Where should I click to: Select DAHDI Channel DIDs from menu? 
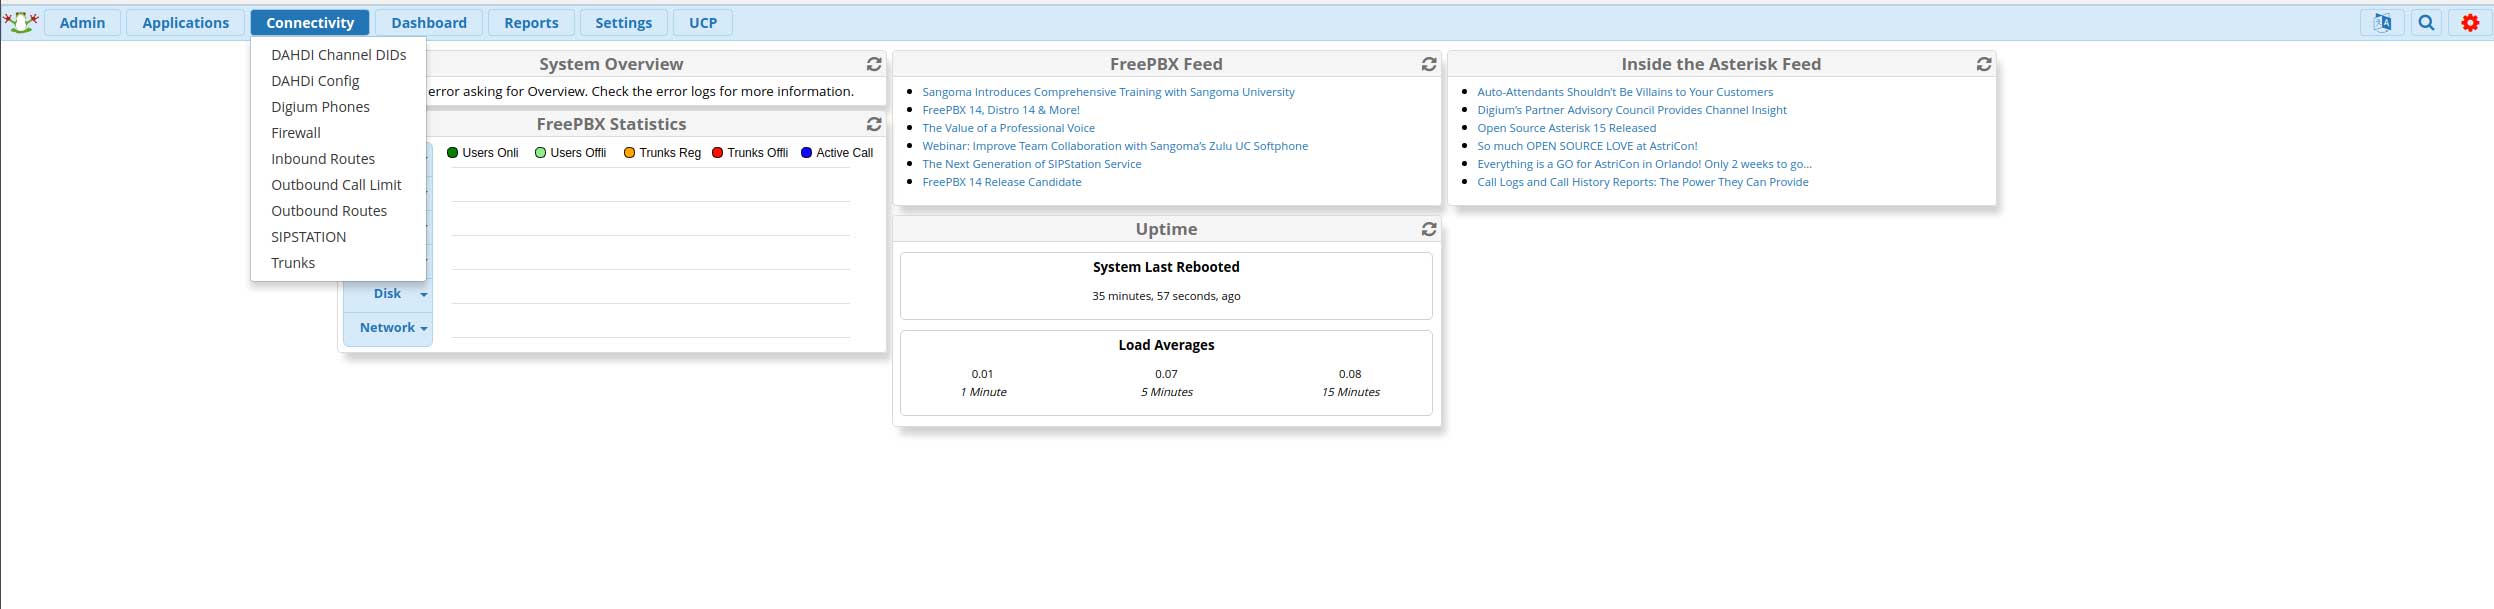pyautogui.click(x=338, y=55)
